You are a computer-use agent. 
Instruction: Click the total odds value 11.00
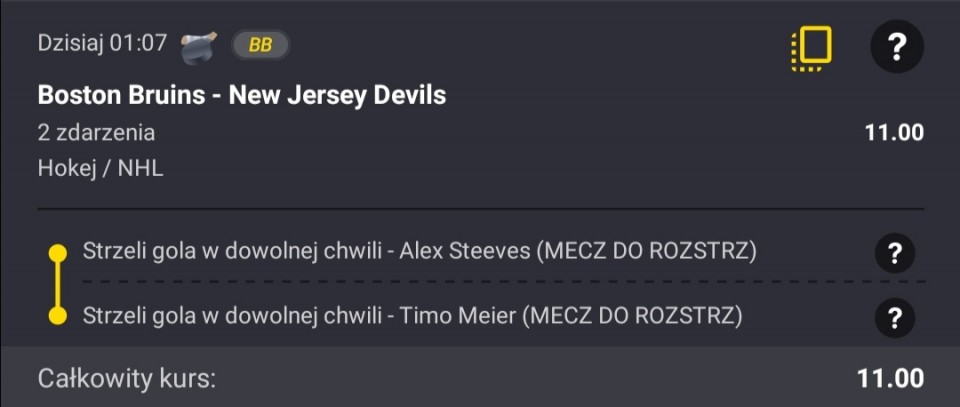tap(890, 378)
